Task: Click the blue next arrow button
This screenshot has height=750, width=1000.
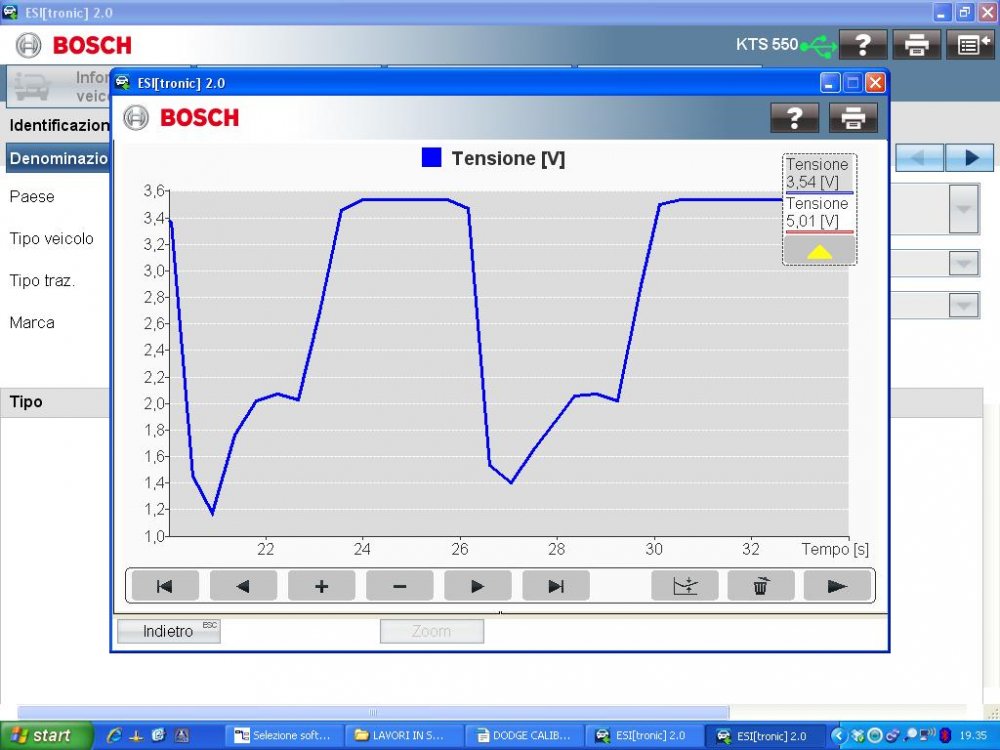Action: click(969, 157)
